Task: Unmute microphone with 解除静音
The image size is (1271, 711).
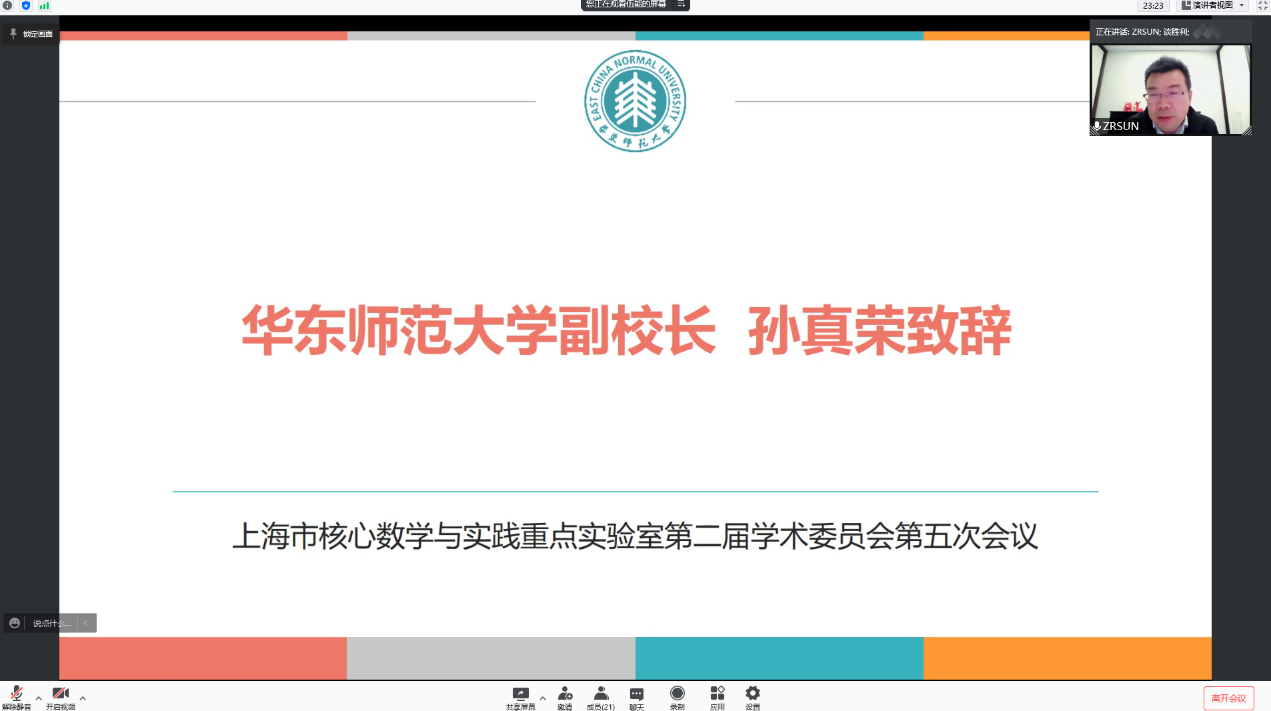Action: pyautogui.click(x=16, y=697)
